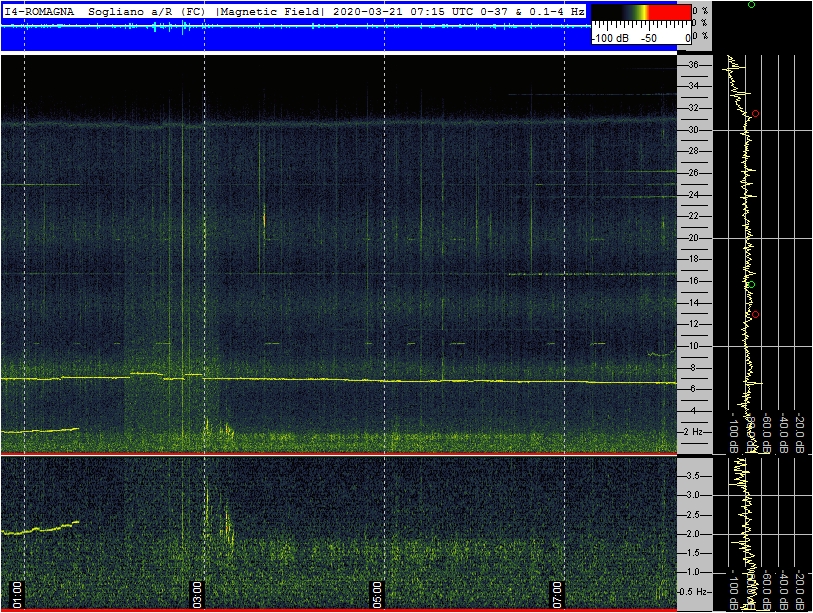Click the 'Sogliano a/R (FC)' location text
The width and height of the screenshot is (813, 613).
[x=147, y=11]
